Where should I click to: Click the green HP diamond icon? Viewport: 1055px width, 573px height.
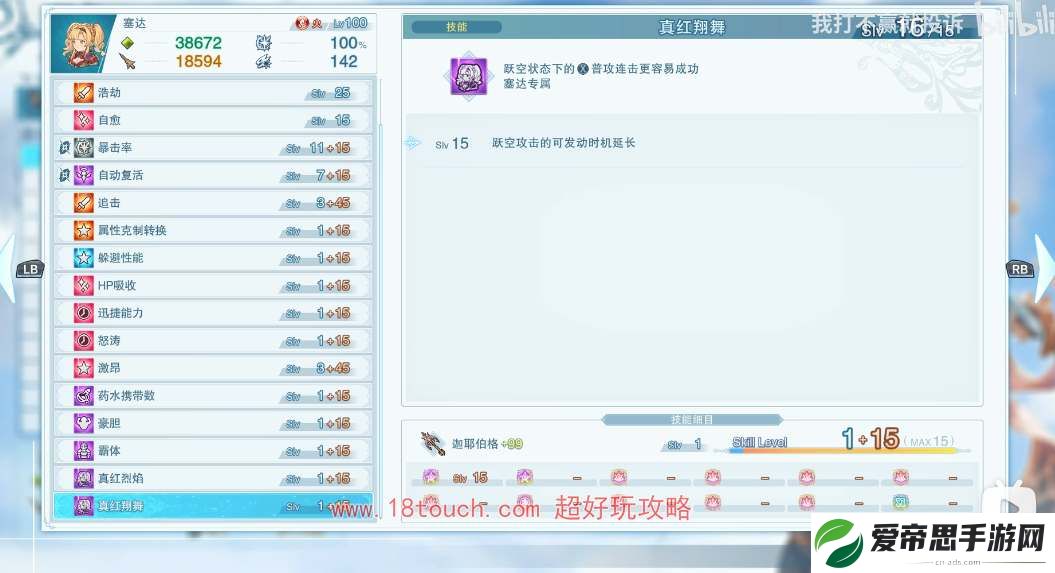click(x=127, y=43)
